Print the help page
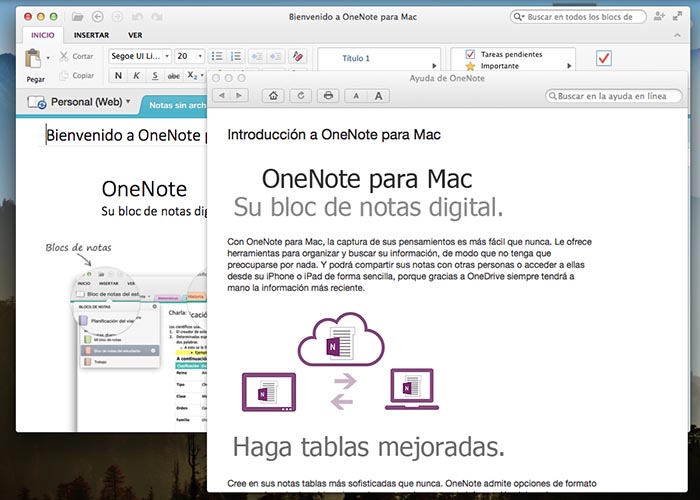The width and height of the screenshot is (700, 500). [x=328, y=96]
